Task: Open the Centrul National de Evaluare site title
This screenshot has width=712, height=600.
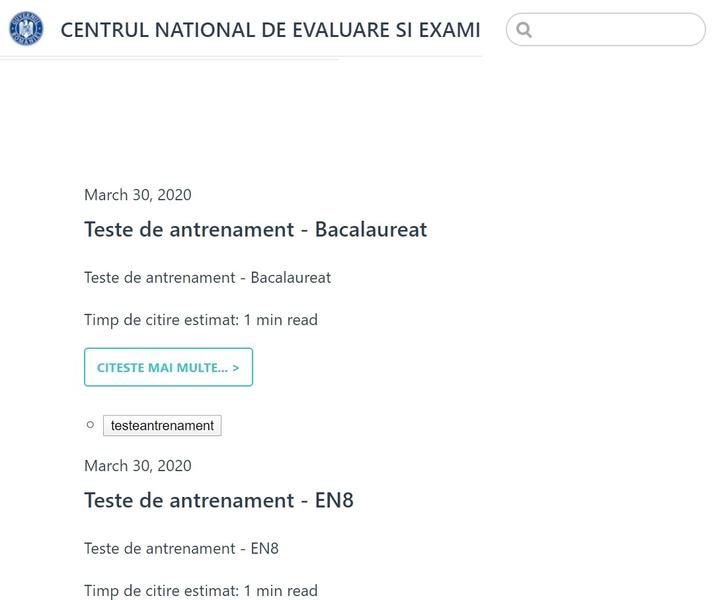Action: tap(270, 30)
